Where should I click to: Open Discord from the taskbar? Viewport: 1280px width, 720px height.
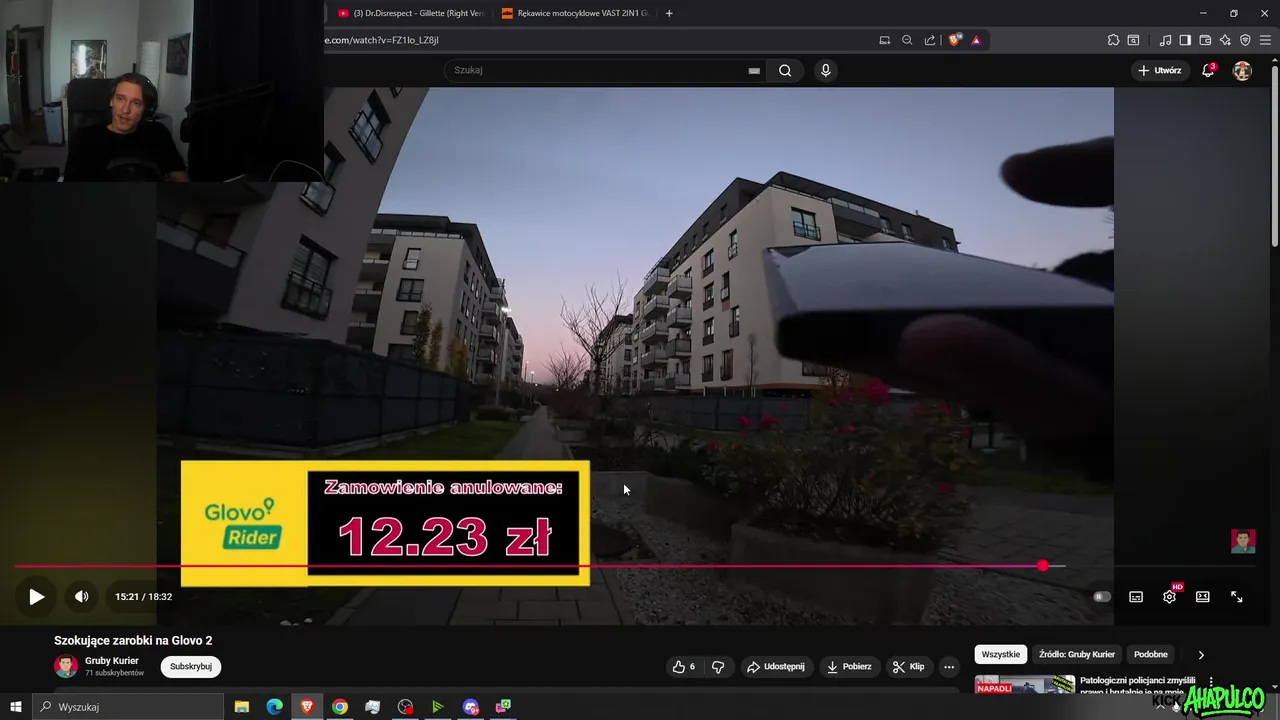[471, 707]
